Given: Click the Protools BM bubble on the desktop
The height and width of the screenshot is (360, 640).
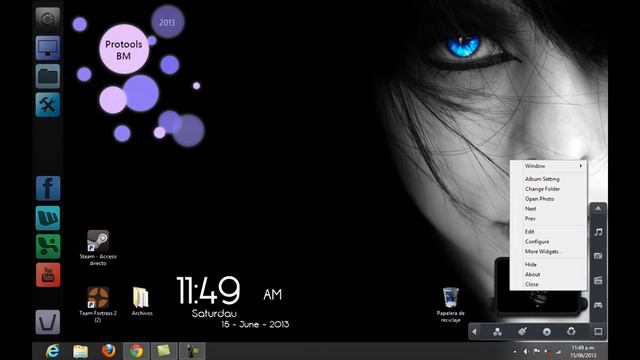Looking at the screenshot, I should (124, 49).
